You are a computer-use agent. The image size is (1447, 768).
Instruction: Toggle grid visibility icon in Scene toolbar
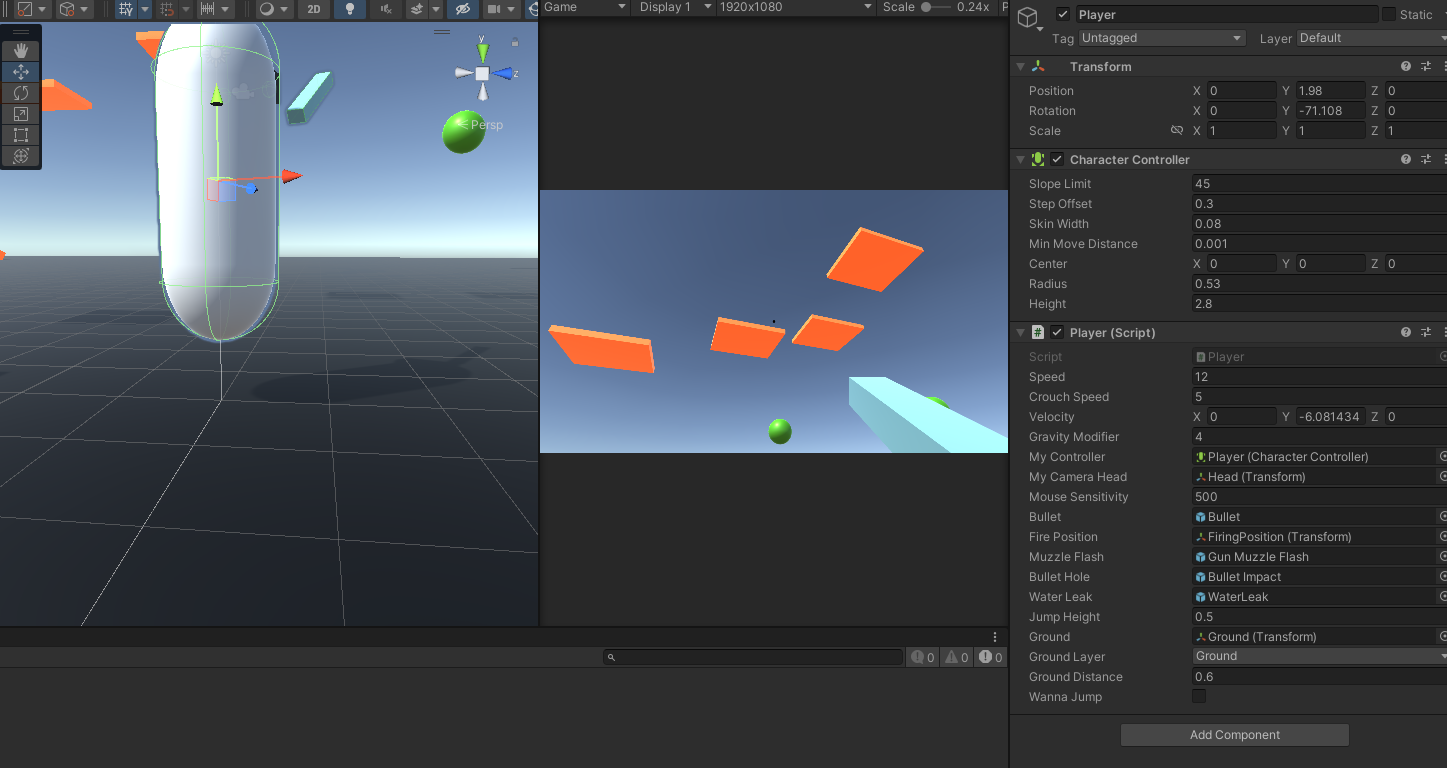tap(126, 9)
